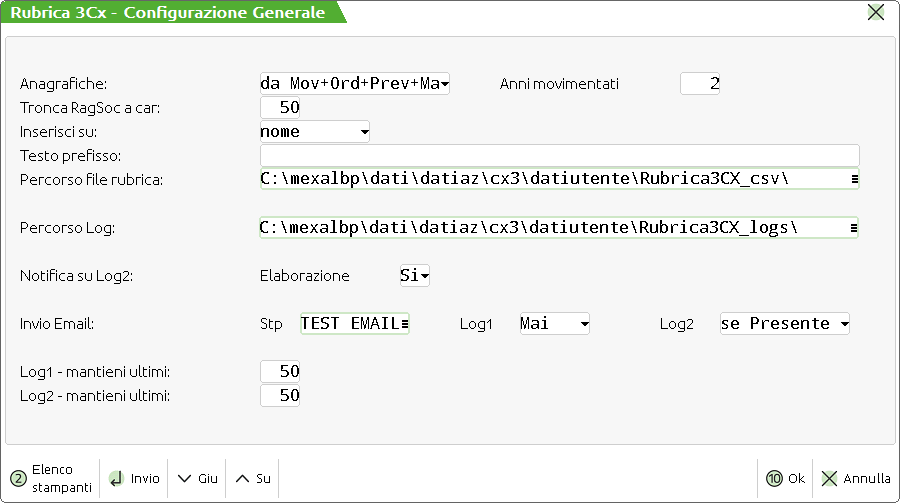
Task: Click the Su up arrow button
Action: [x=253, y=479]
